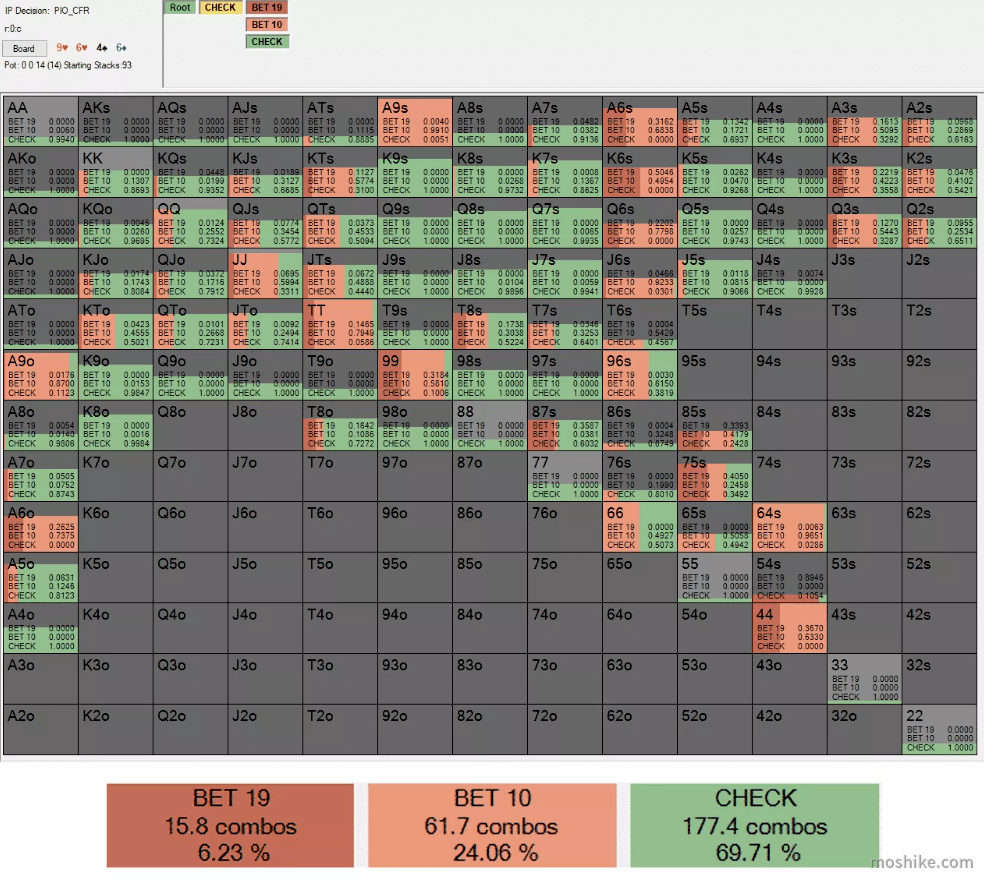This screenshot has width=984, height=879.
Task: Select the 33 hand cell
Action: point(865,679)
